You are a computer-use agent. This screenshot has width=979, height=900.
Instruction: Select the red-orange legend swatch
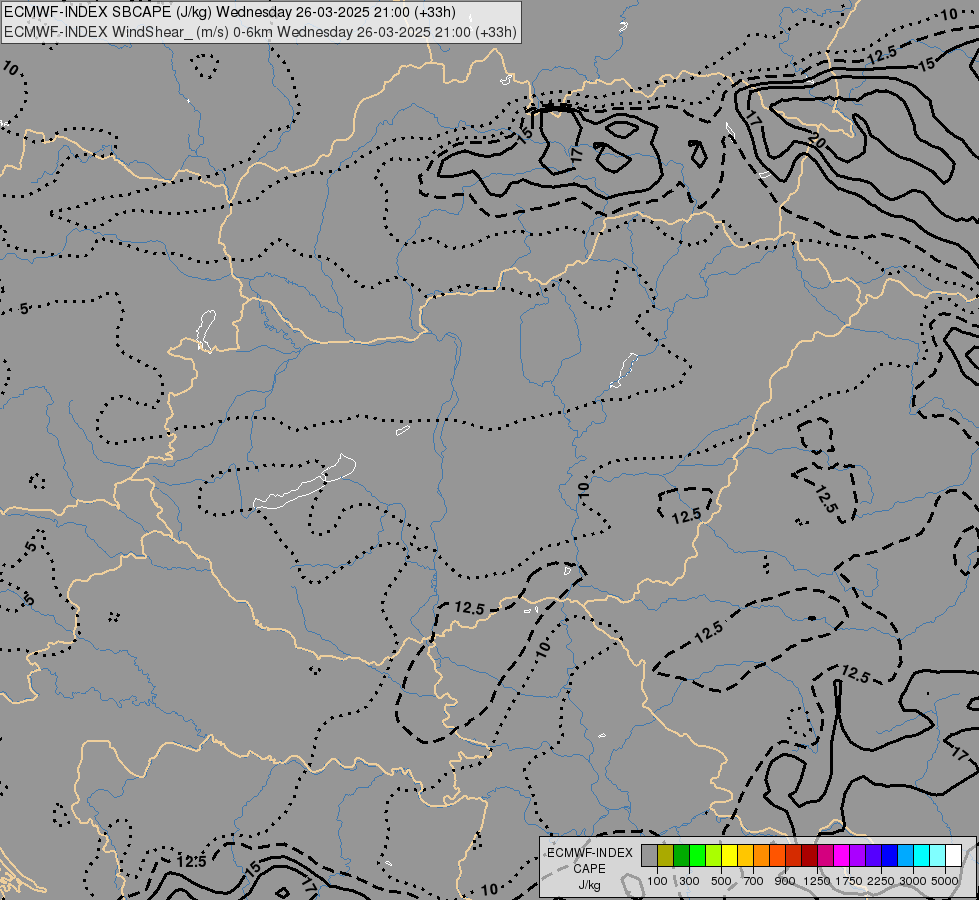click(x=777, y=855)
